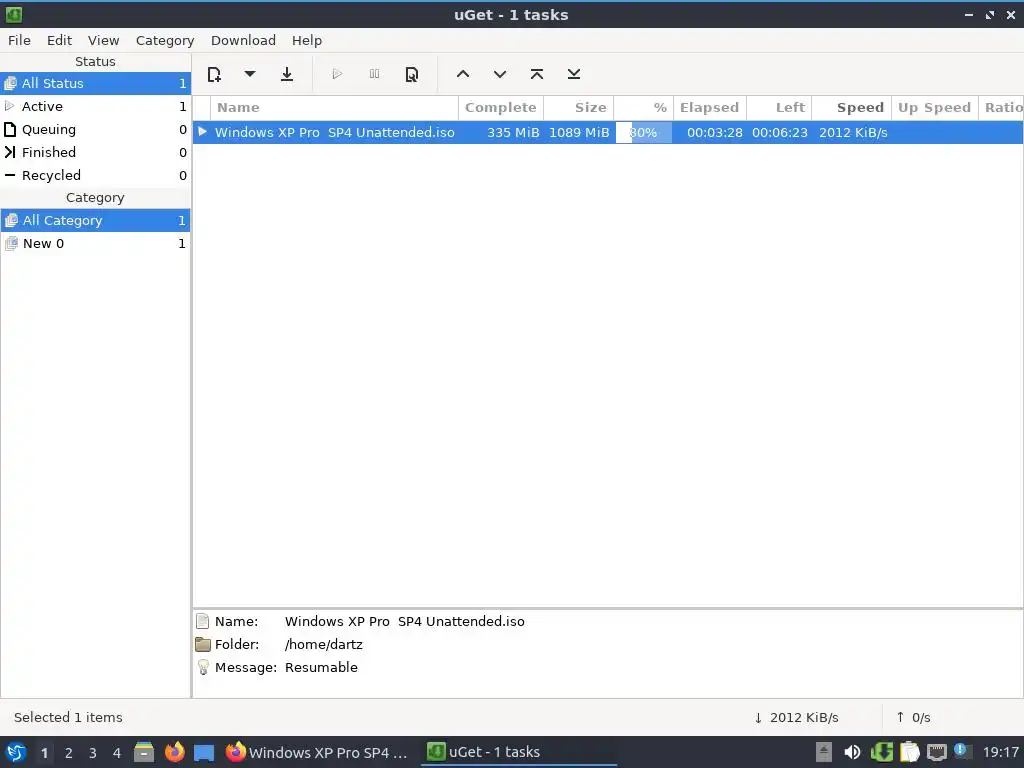Pause the selected download from the toolbar
The image size is (1024, 768).
click(374, 74)
